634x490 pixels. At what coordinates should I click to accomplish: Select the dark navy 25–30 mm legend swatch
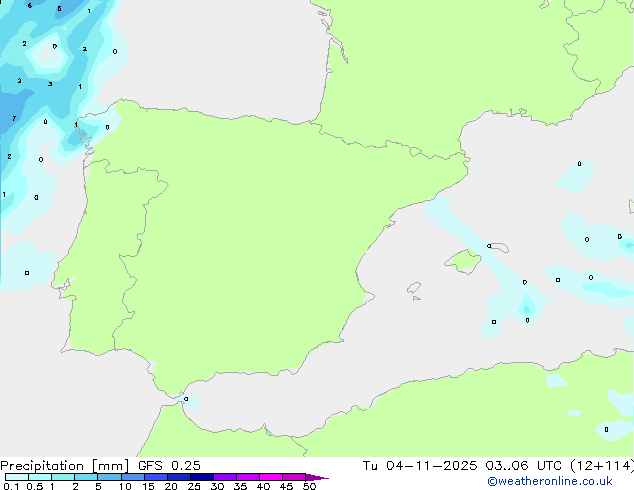tap(201, 477)
